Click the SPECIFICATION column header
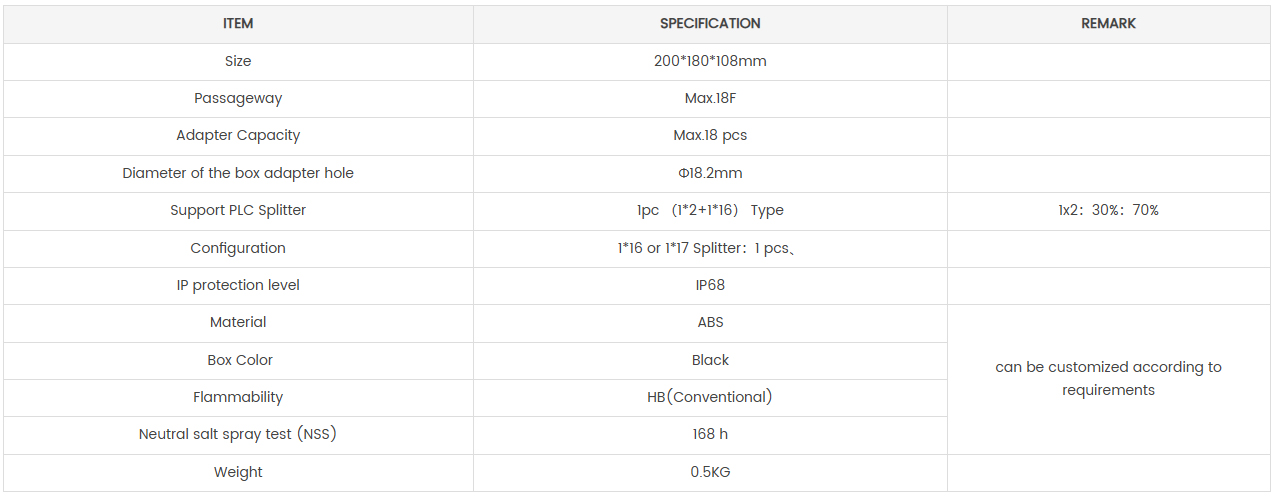 point(710,24)
